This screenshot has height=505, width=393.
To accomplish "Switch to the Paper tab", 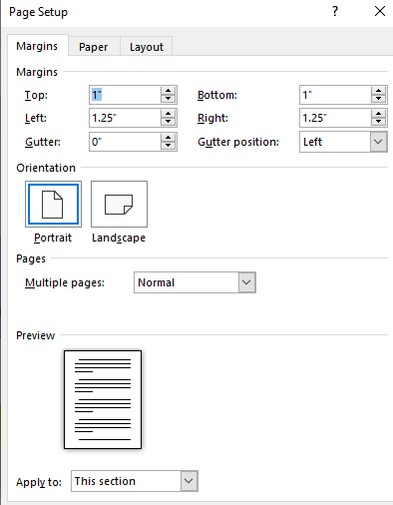I will 93,47.
